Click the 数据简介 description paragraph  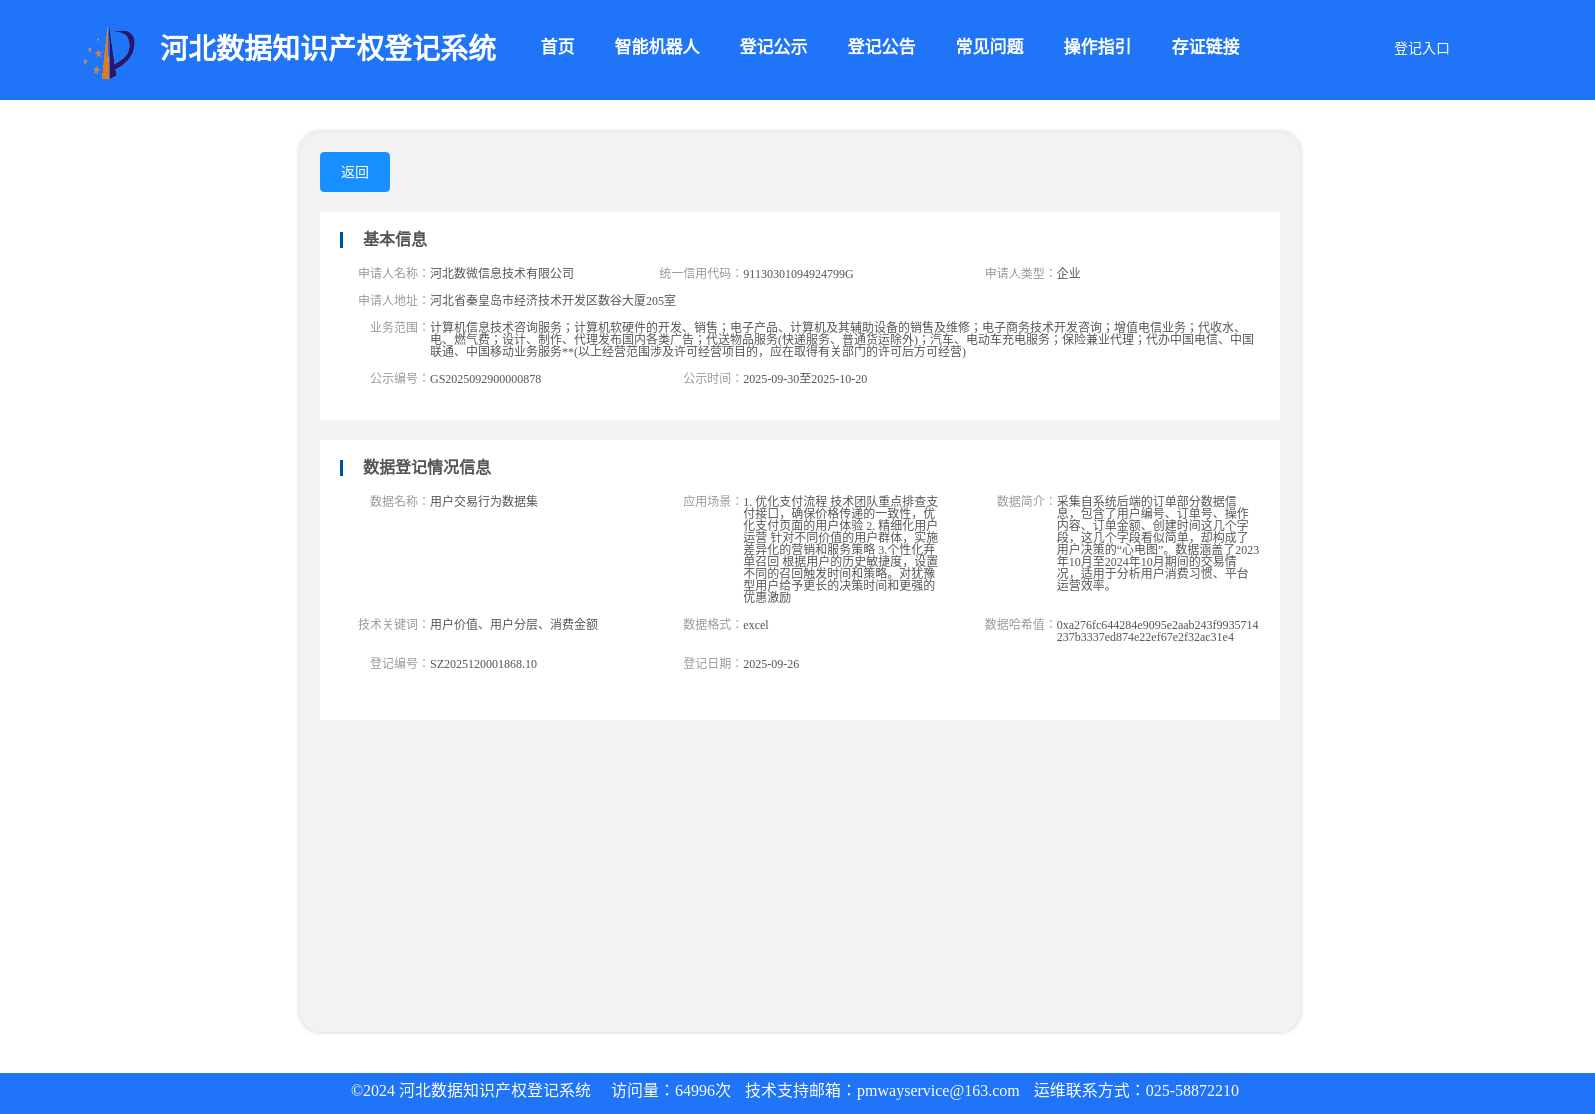pos(1158,543)
